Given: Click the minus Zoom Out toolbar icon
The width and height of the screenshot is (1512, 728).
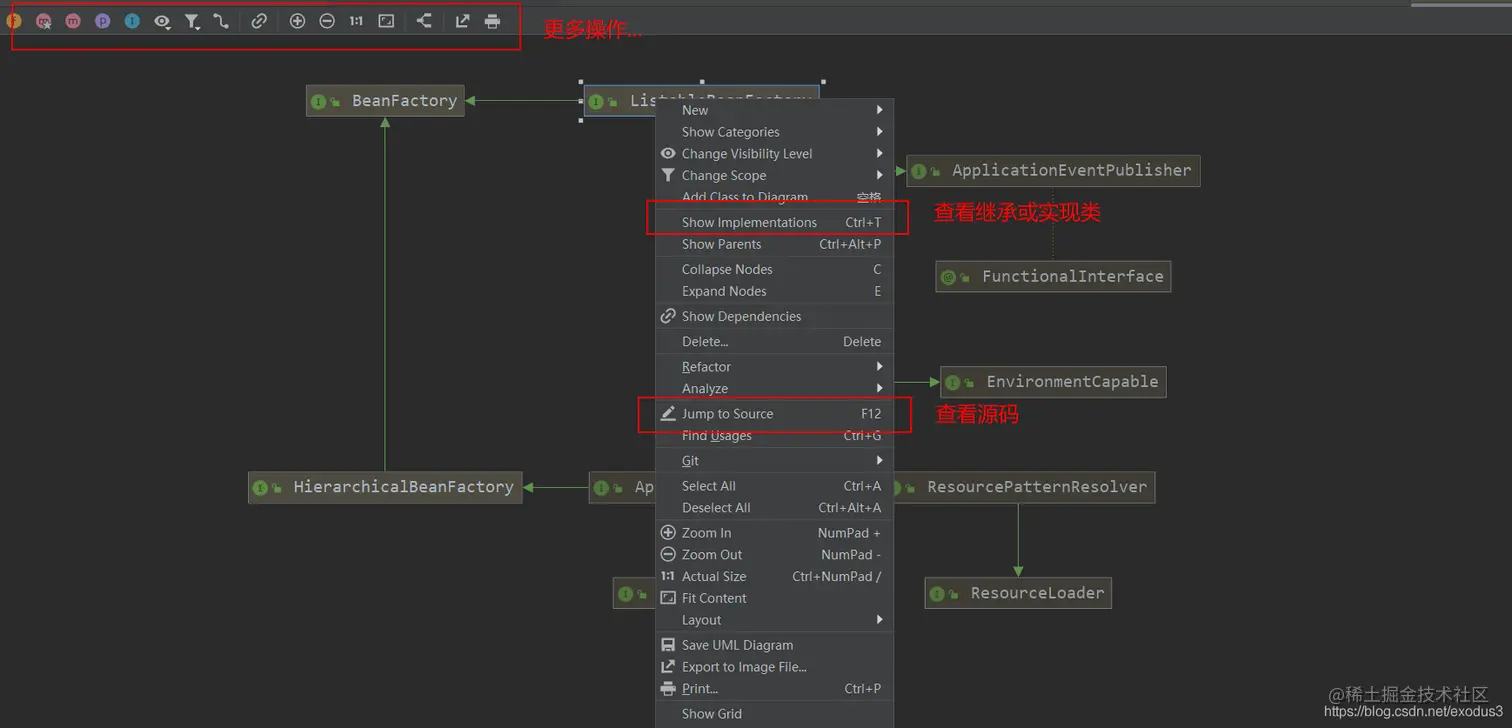Looking at the screenshot, I should [x=327, y=21].
